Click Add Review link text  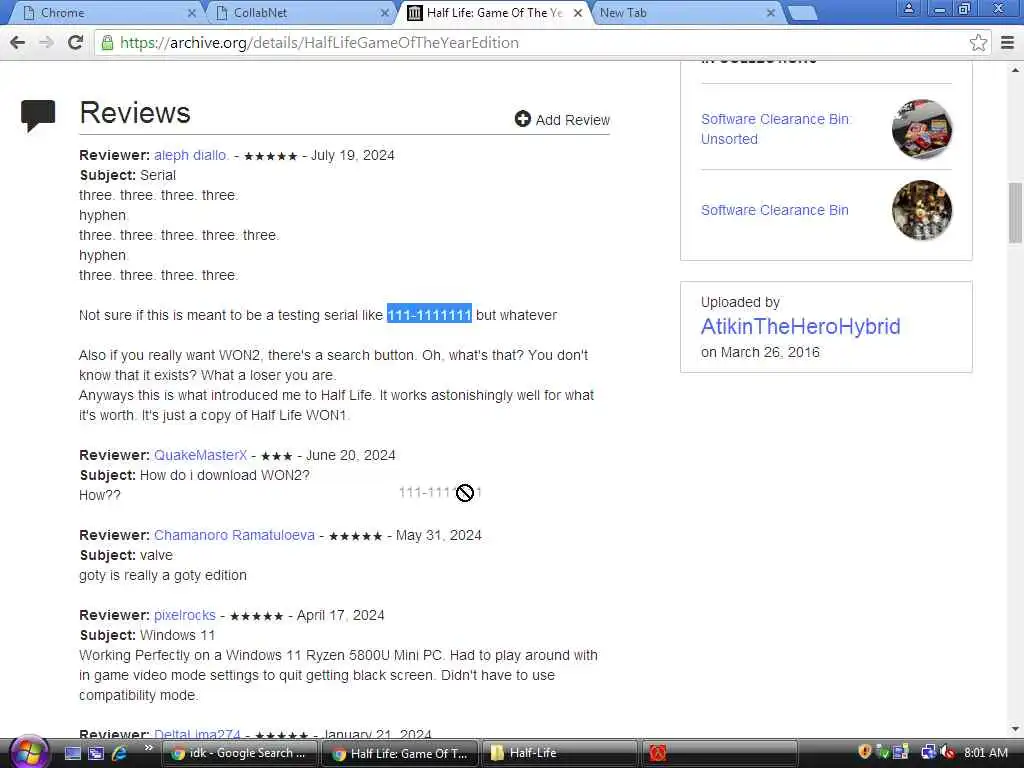click(x=573, y=120)
